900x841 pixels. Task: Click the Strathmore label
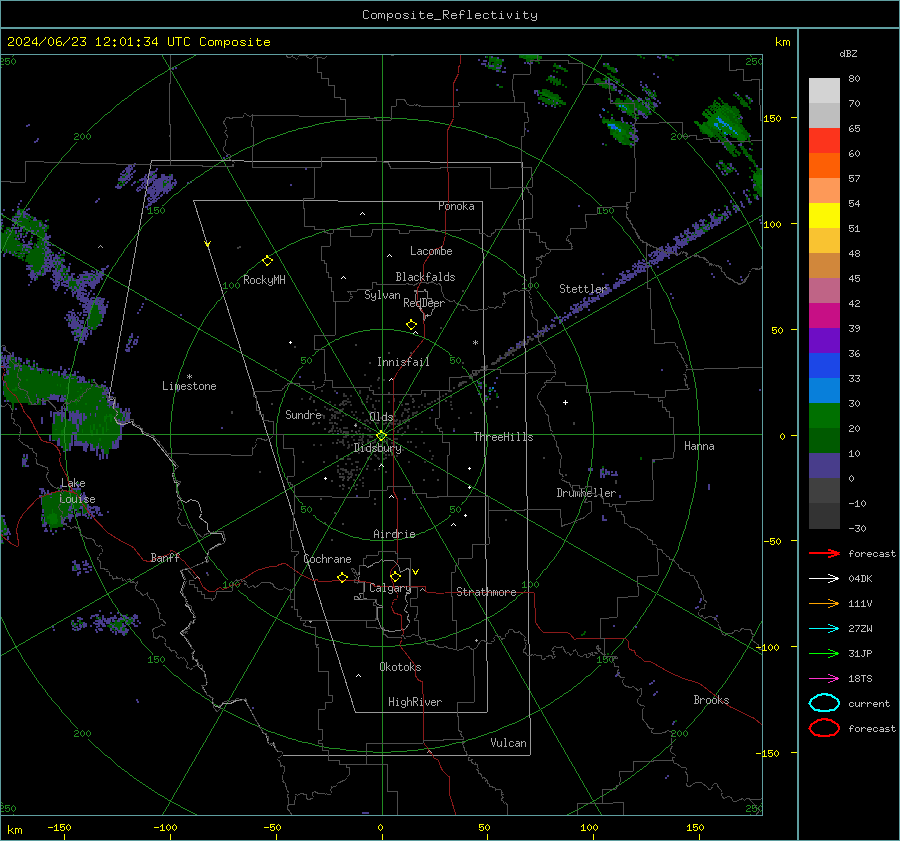click(486, 592)
